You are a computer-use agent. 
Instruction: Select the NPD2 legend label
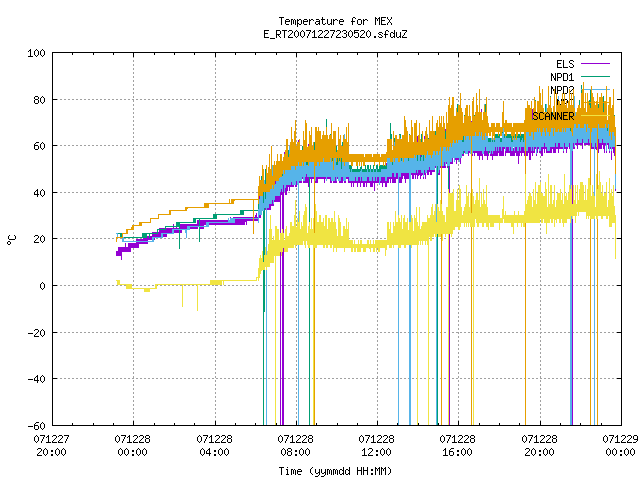[x=562, y=90]
